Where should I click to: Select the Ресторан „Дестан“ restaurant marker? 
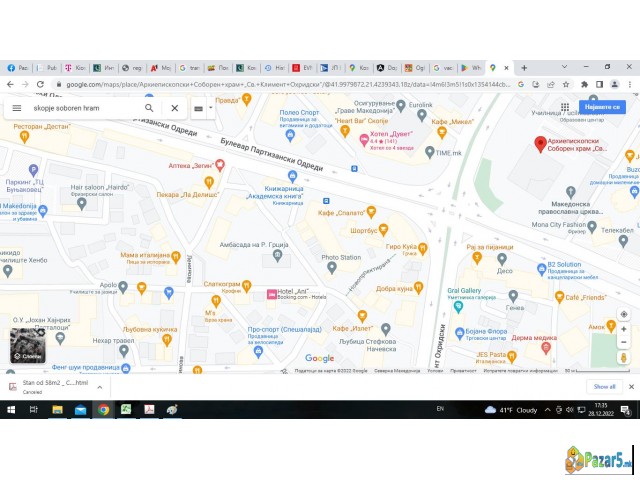[24, 137]
